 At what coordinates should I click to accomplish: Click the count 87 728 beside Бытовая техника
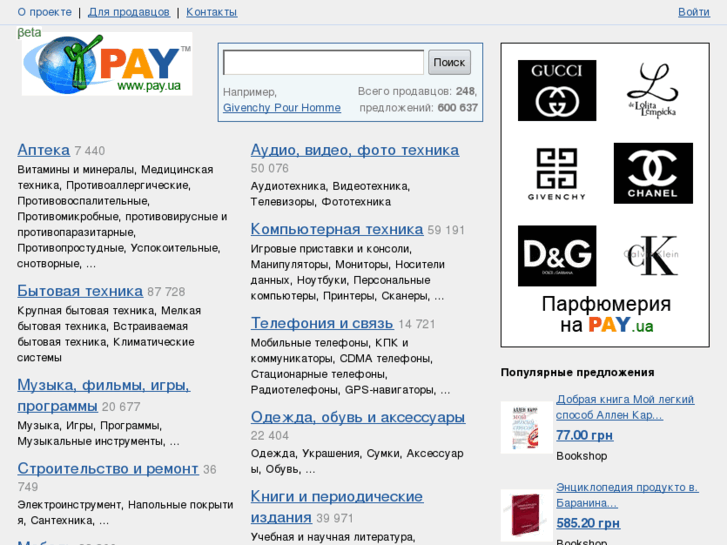pyautogui.click(x=166, y=292)
